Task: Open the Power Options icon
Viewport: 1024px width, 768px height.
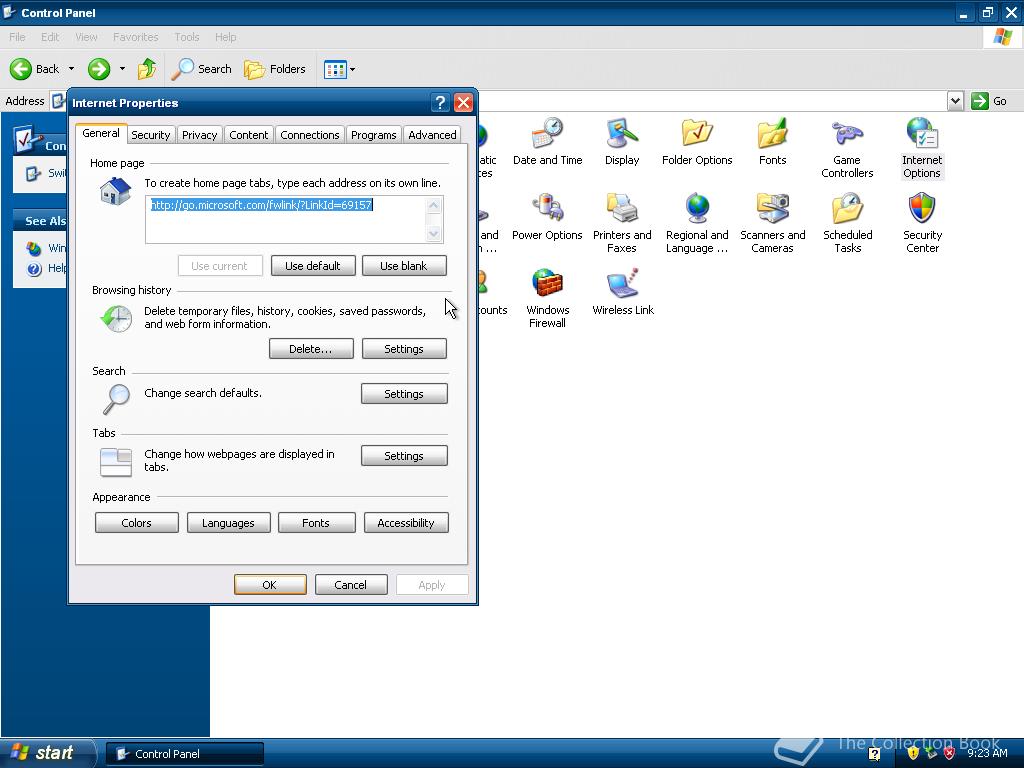Action: 547,217
